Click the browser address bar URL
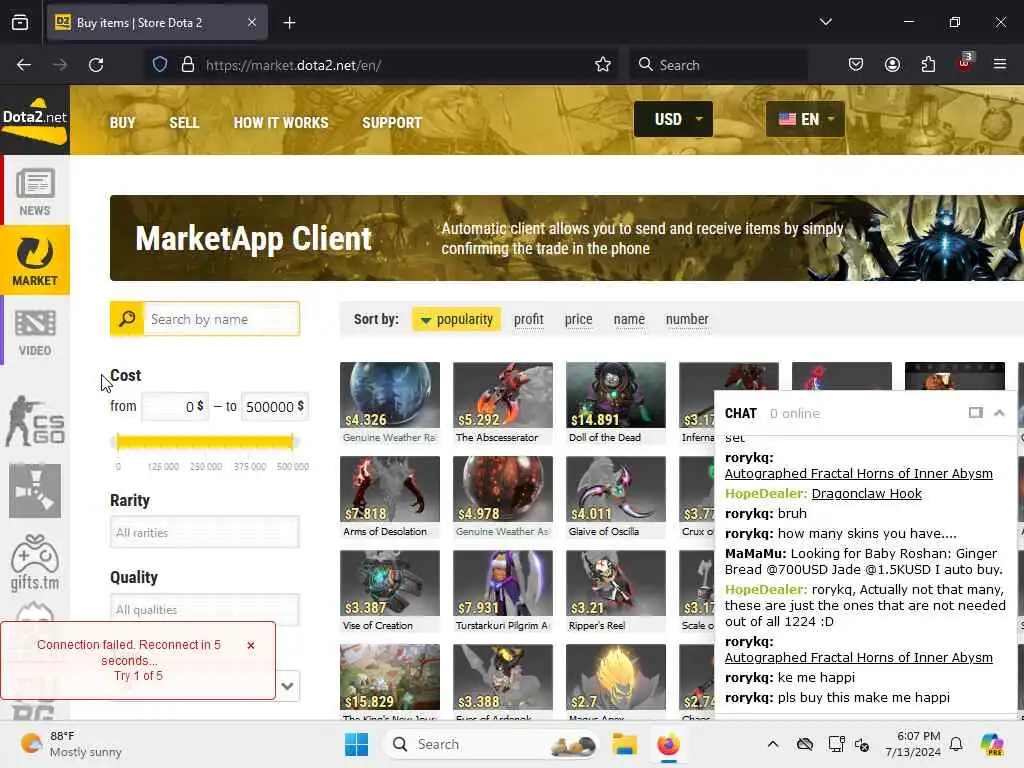The height and width of the screenshot is (768, 1024). coord(293,65)
